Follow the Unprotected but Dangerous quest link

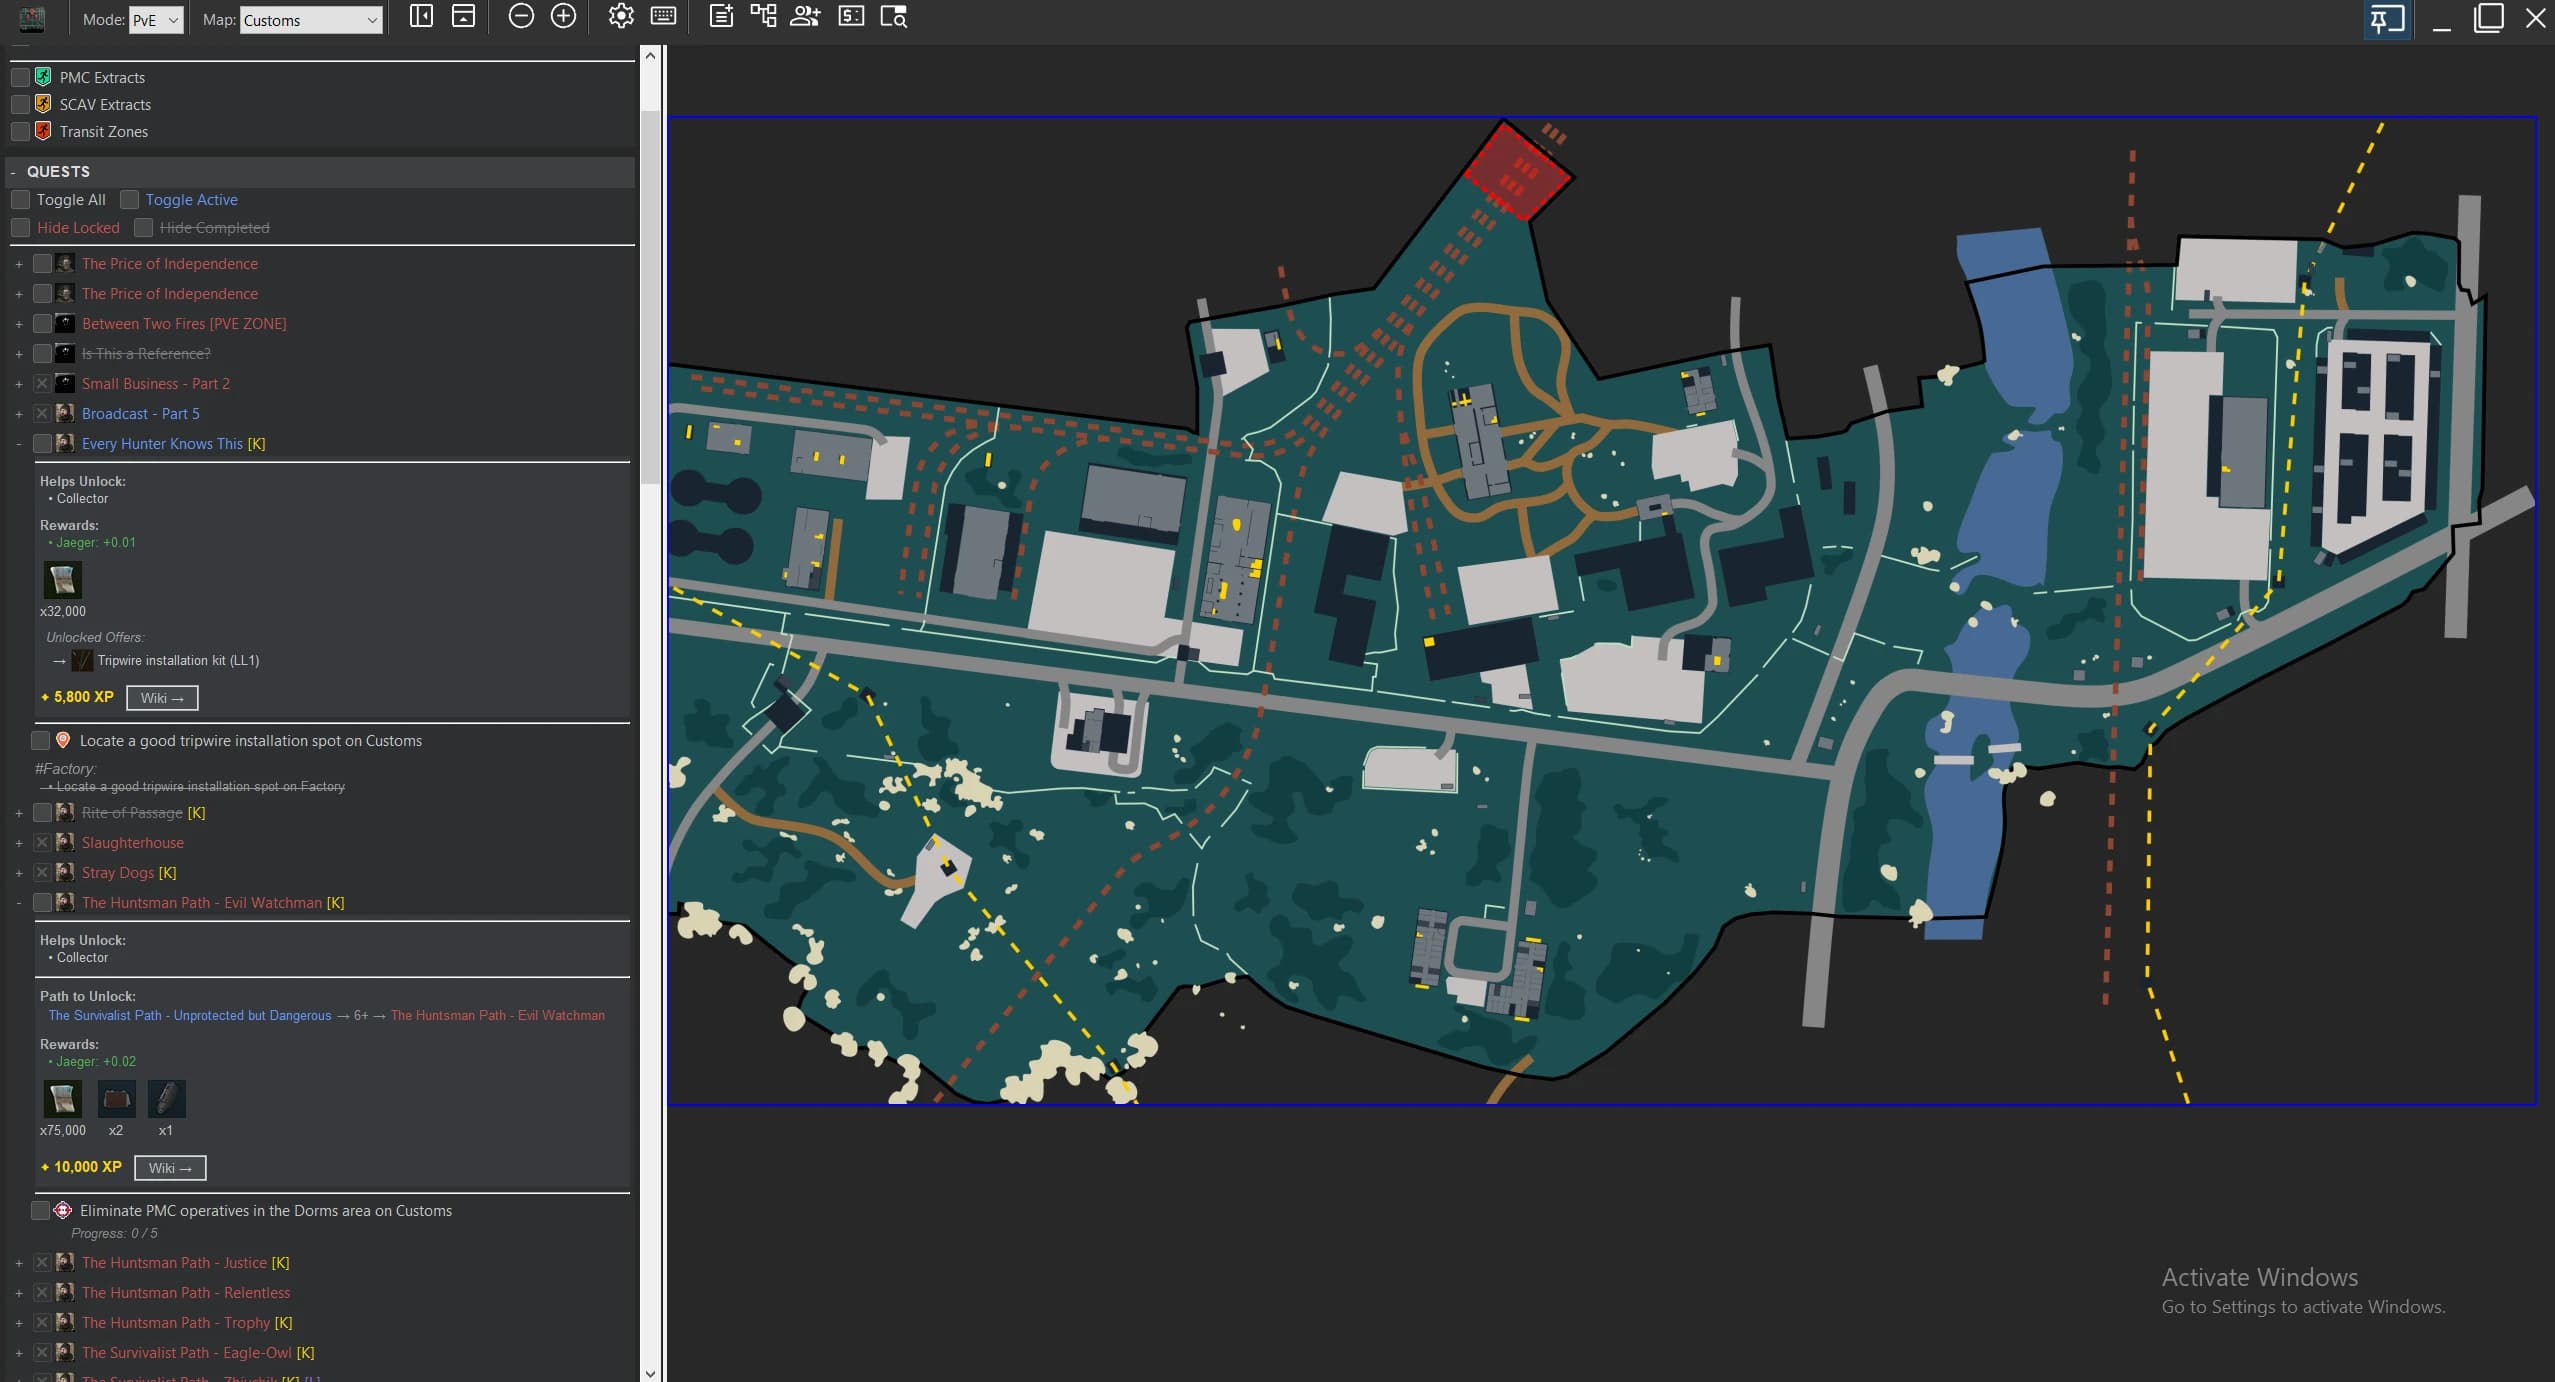point(190,1016)
